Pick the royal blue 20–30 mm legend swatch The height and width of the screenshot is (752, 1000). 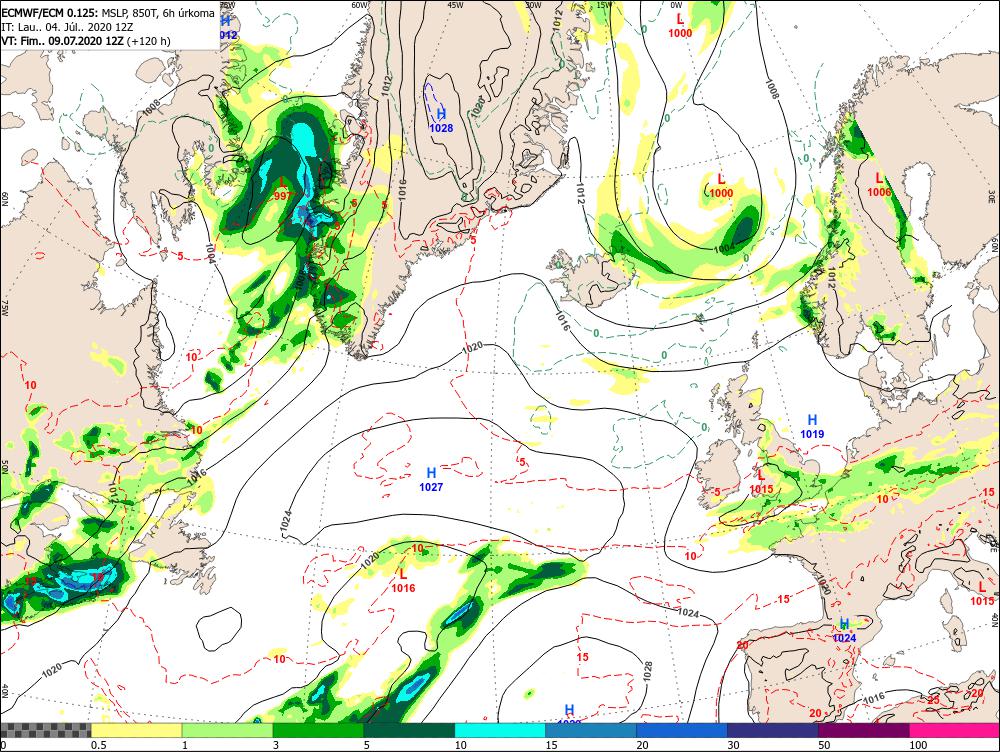click(x=682, y=730)
